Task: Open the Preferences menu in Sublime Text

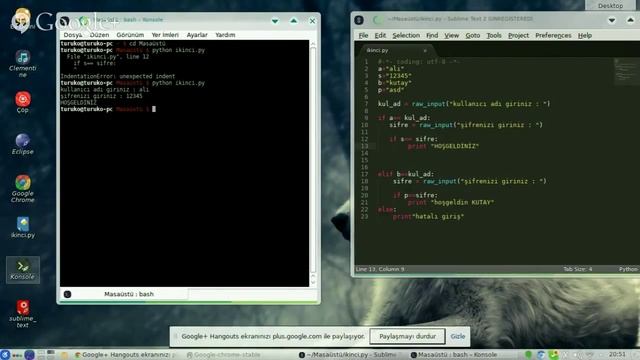Action: [x=553, y=36]
